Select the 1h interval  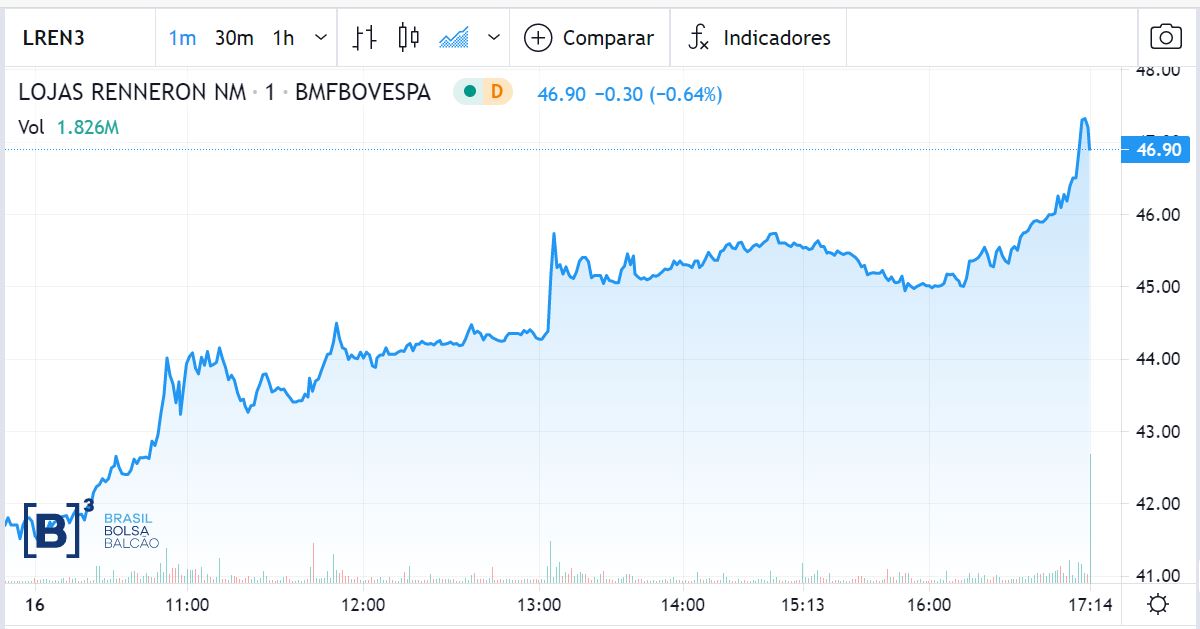point(284,38)
